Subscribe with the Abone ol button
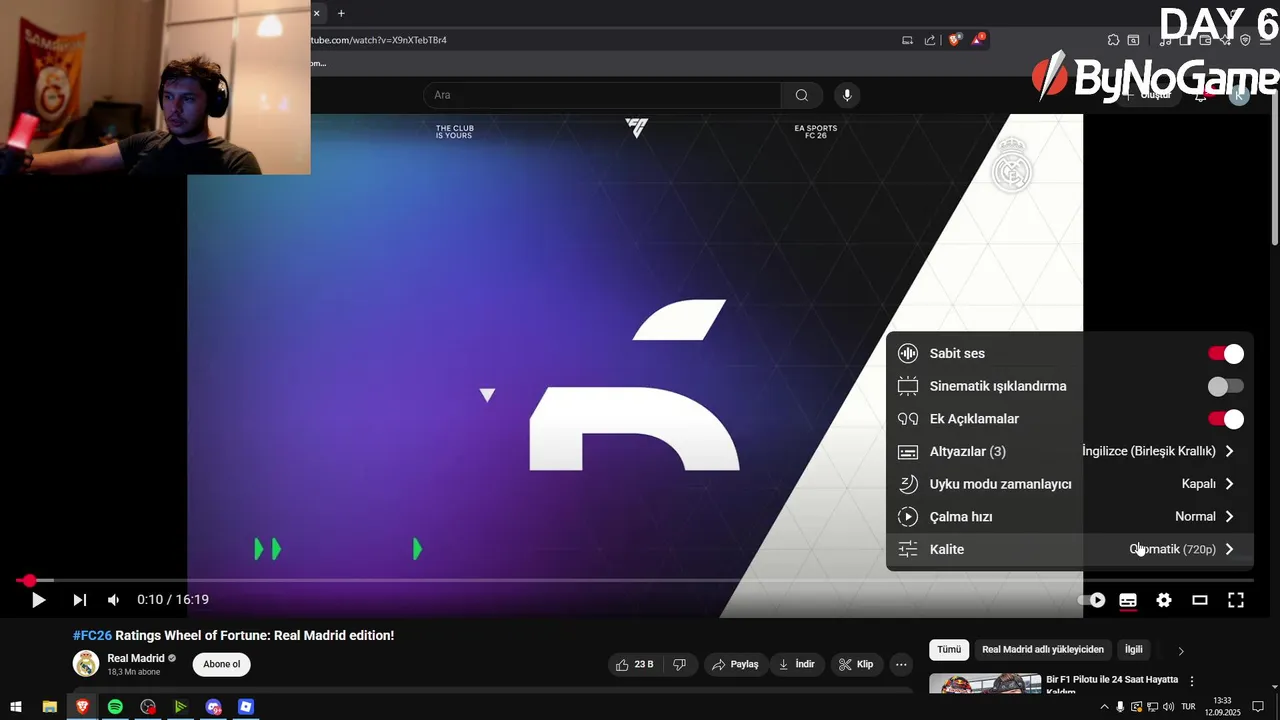1280x720 pixels. click(222, 664)
